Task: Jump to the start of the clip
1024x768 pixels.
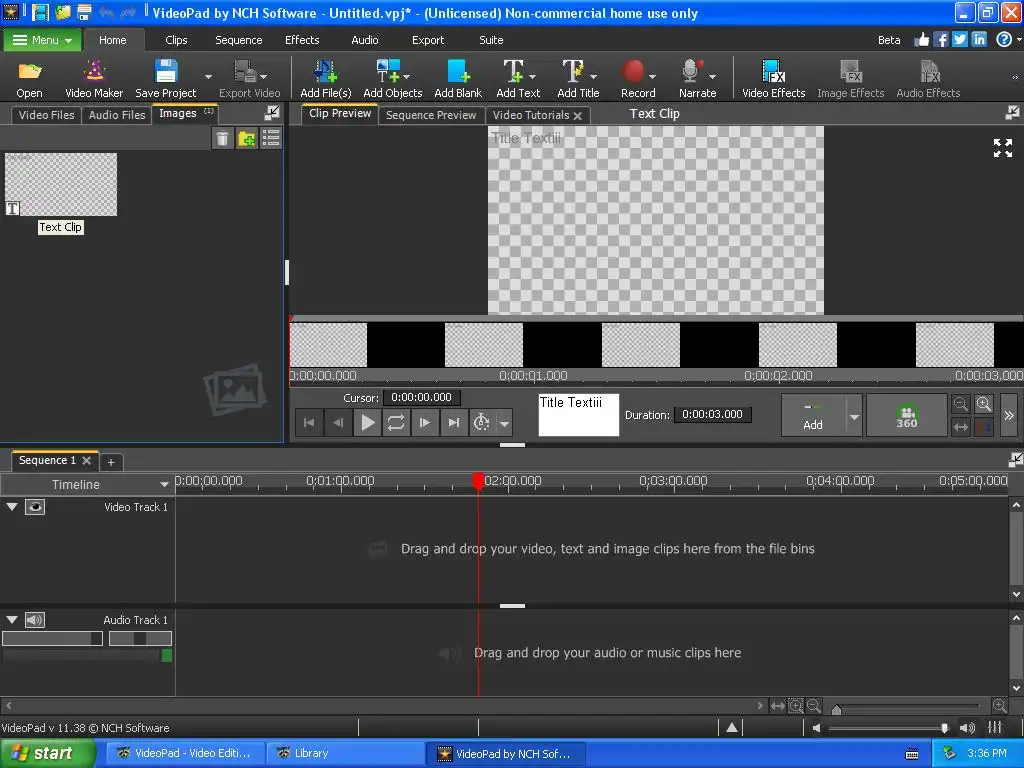Action: pyautogui.click(x=309, y=423)
